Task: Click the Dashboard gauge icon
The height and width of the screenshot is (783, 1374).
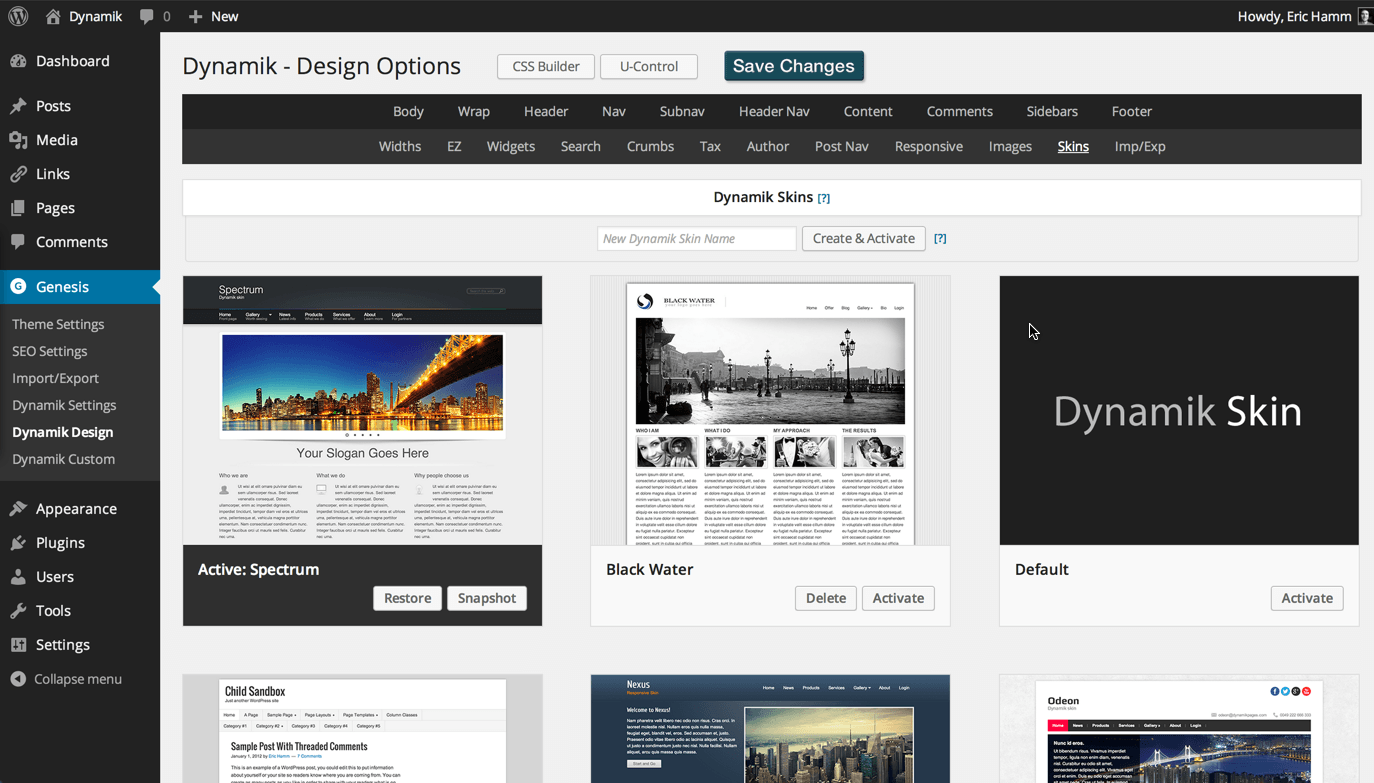Action: [18, 61]
